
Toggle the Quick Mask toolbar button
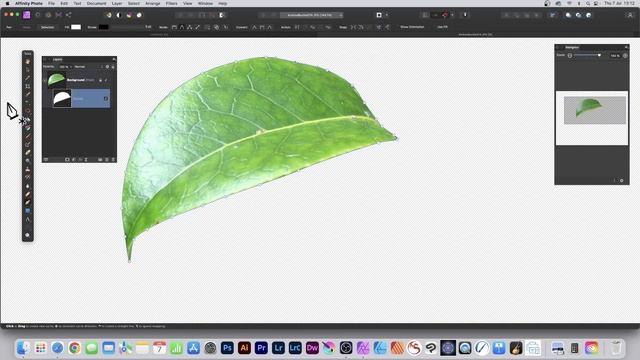pyautogui.click(x=379, y=15)
